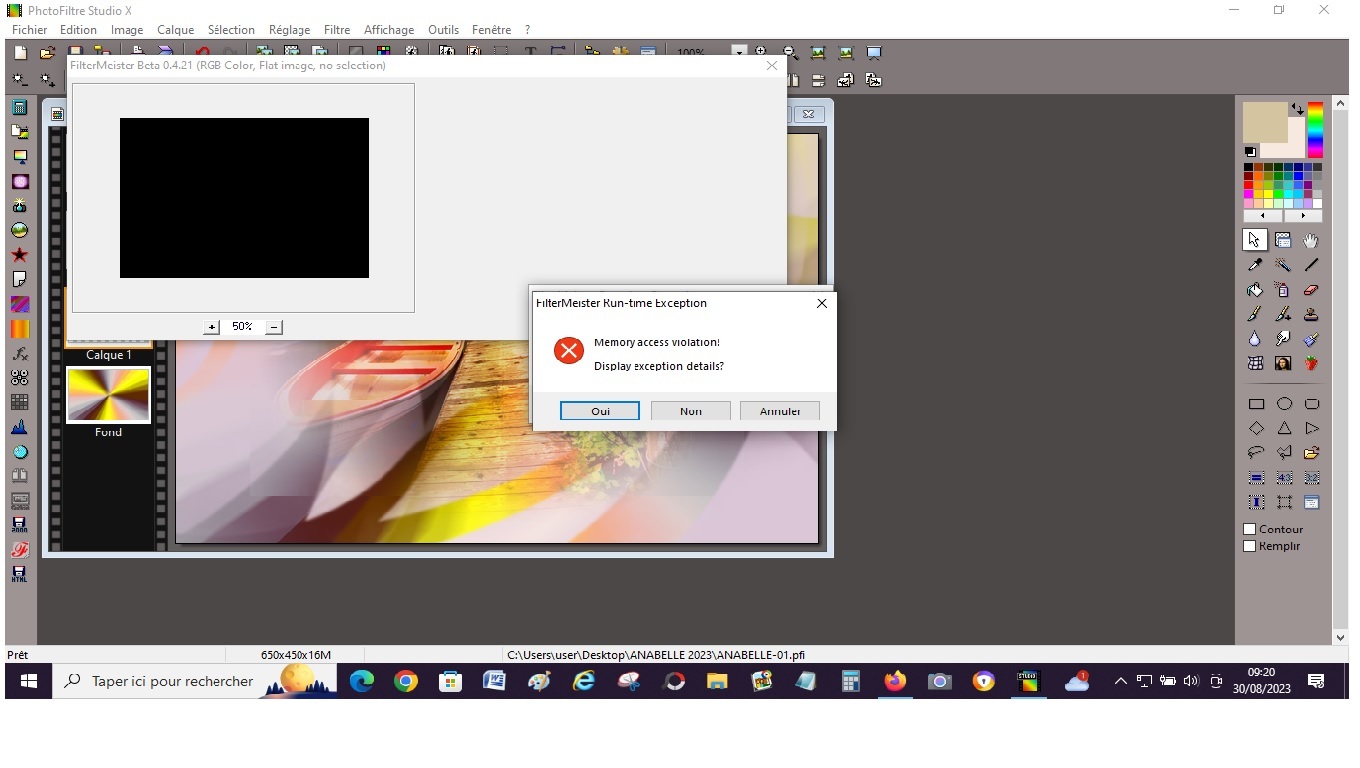Open the Edition menu
The height and width of the screenshot is (768, 1360).
point(78,30)
